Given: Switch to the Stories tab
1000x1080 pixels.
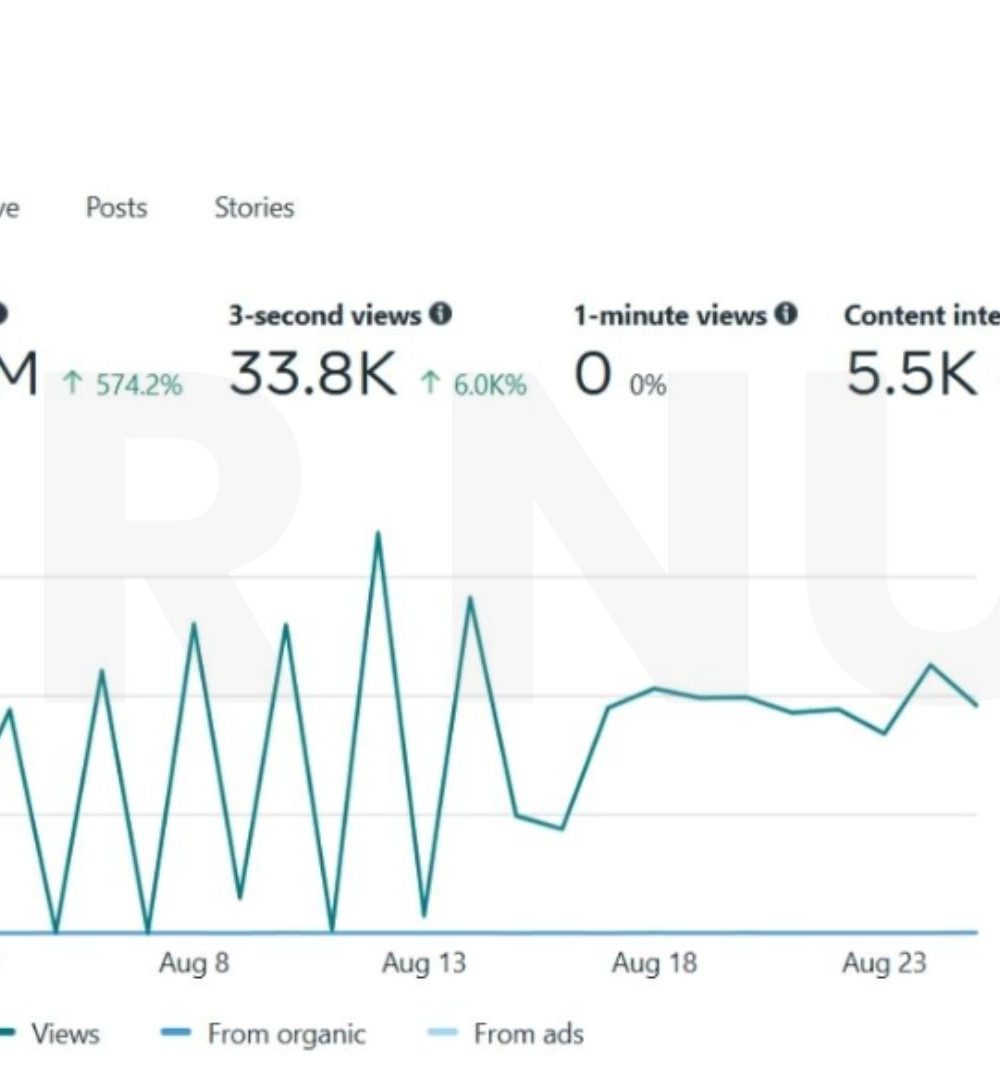Looking at the screenshot, I should pyautogui.click(x=254, y=207).
